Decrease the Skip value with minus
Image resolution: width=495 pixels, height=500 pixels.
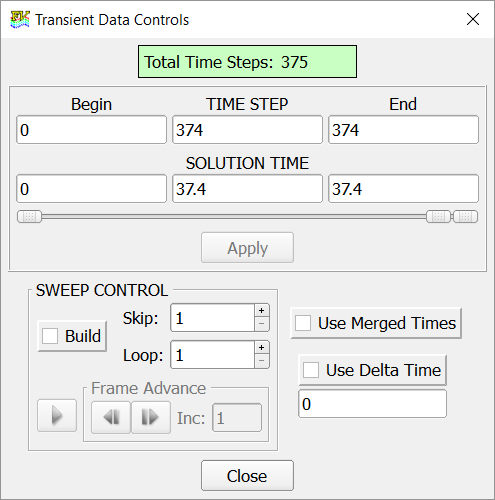[262, 324]
